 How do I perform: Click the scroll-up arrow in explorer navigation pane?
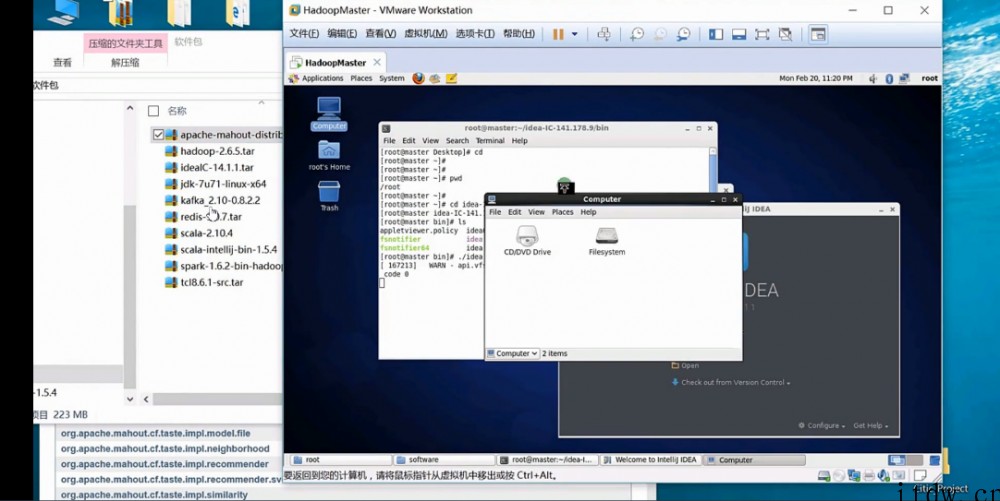pos(130,108)
